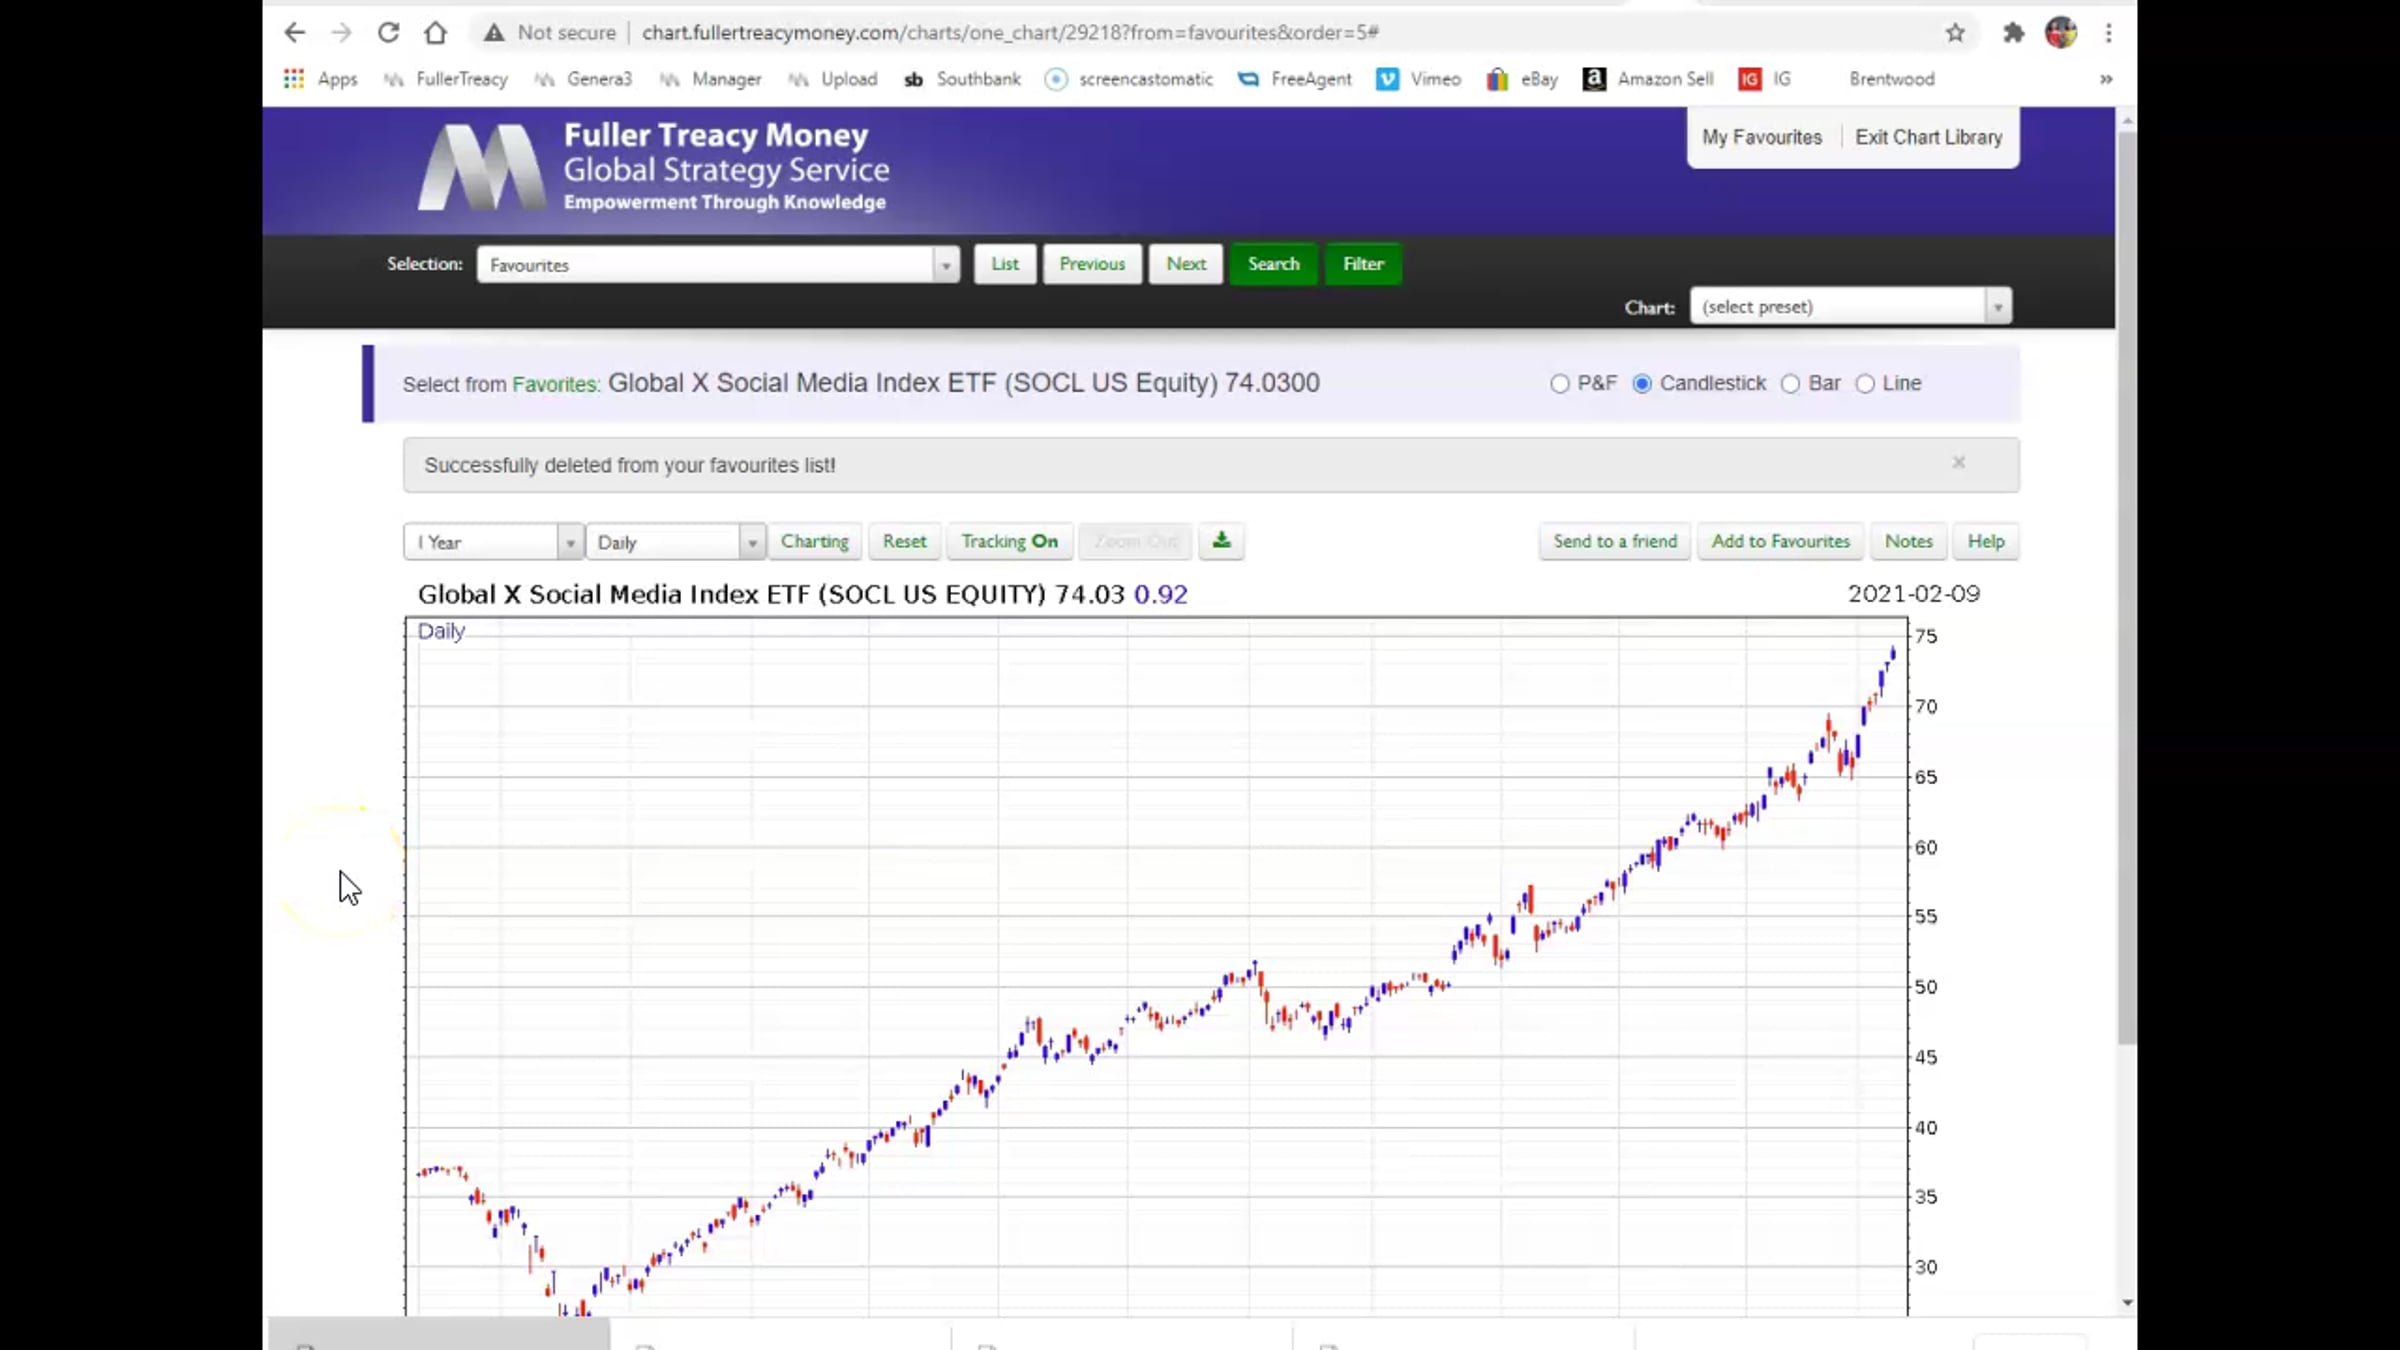Viewport: 2400px width, 1350px height.
Task: Open the browser extensions puzzle icon
Action: pyautogui.click(x=2013, y=33)
